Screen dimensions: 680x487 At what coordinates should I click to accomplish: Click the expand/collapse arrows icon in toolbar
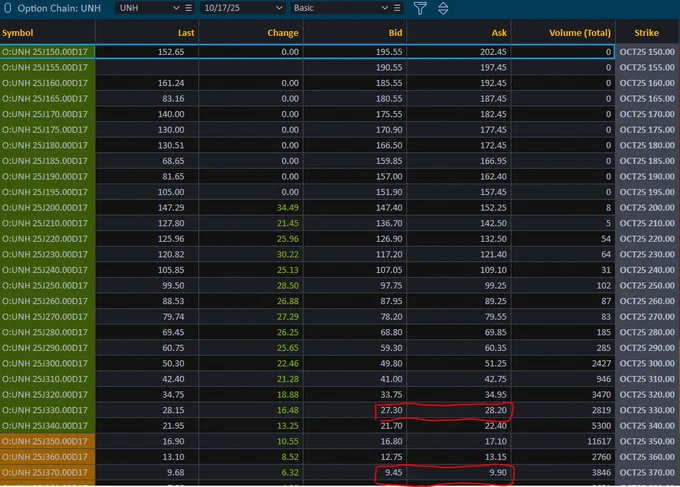tap(443, 8)
